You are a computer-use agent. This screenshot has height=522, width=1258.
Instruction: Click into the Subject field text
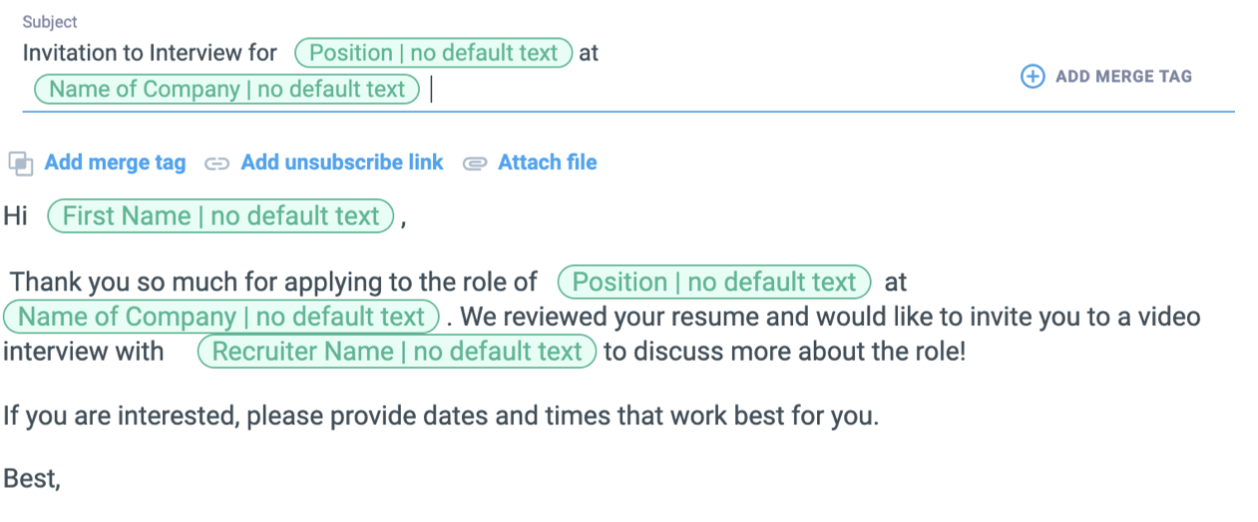(x=150, y=53)
